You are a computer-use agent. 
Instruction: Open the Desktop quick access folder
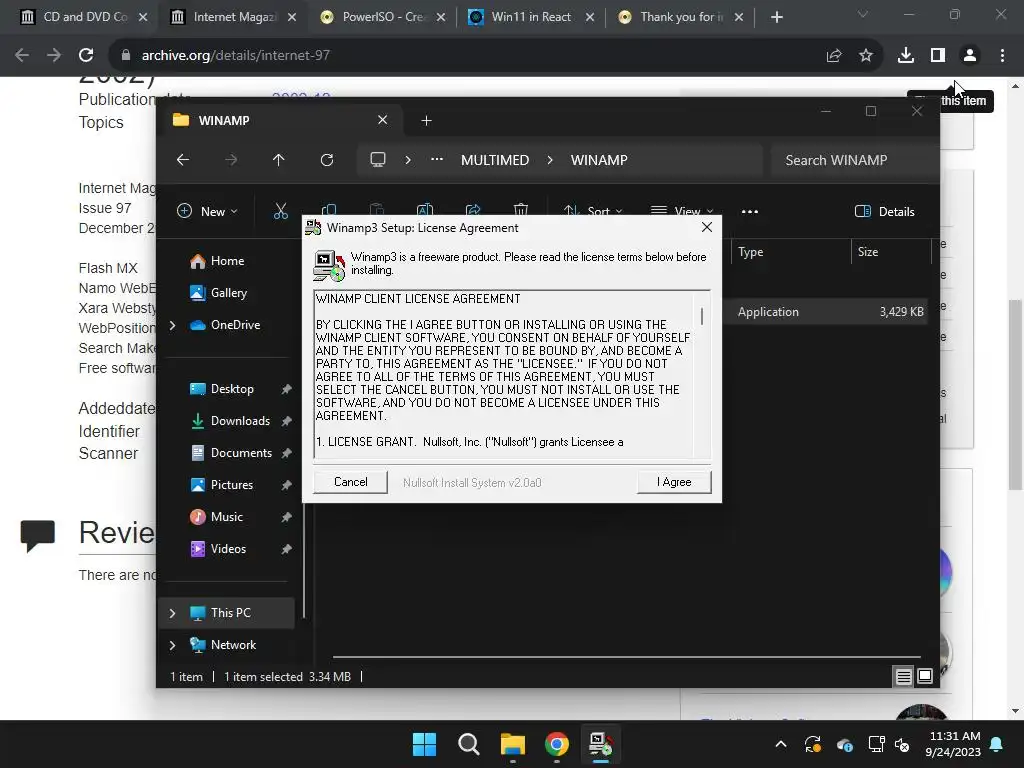click(232, 389)
